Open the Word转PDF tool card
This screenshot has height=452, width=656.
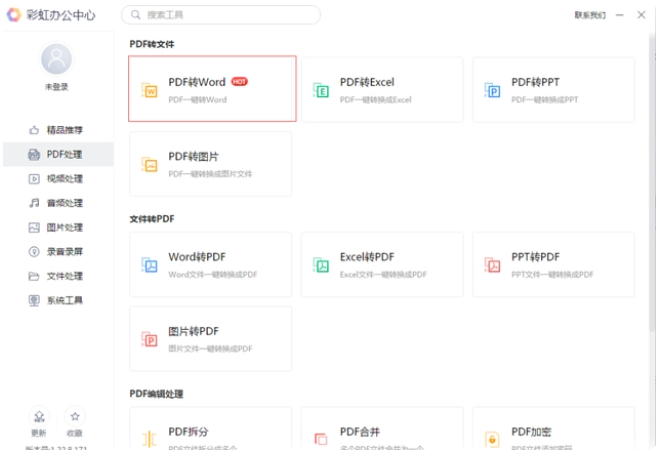click(x=210, y=265)
